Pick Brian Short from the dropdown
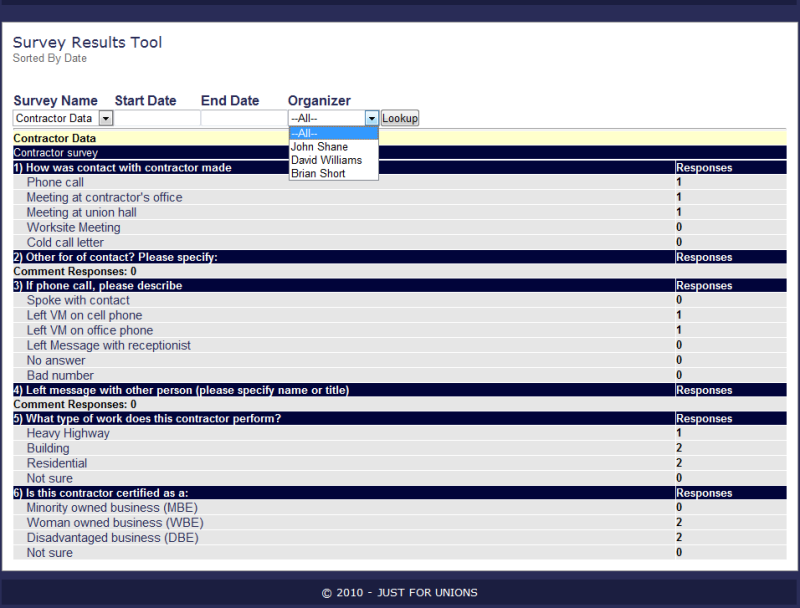The image size is (800, 608). (x=318, y=173)
